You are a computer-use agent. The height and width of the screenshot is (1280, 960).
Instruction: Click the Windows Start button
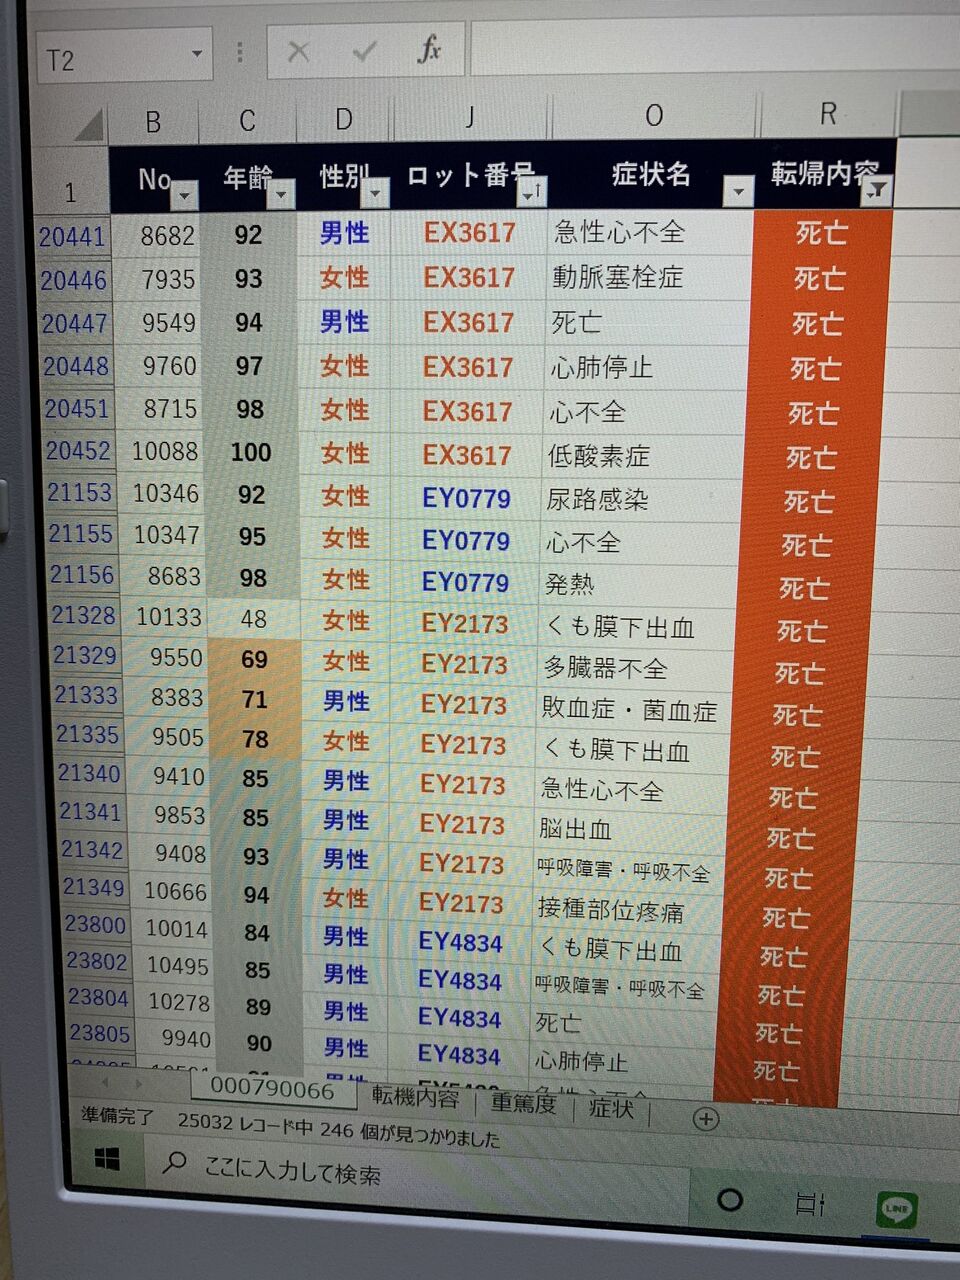(x=106, y=1160)
